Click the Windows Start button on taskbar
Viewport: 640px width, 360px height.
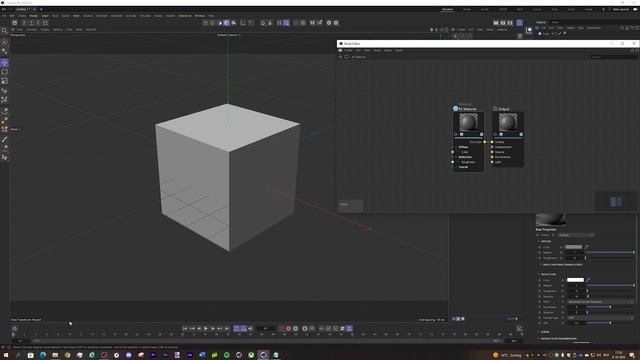[6, 355]
